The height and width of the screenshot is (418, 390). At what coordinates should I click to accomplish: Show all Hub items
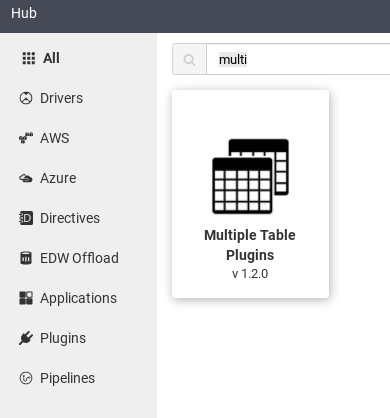pyautogui.click(x=51, y=58)
